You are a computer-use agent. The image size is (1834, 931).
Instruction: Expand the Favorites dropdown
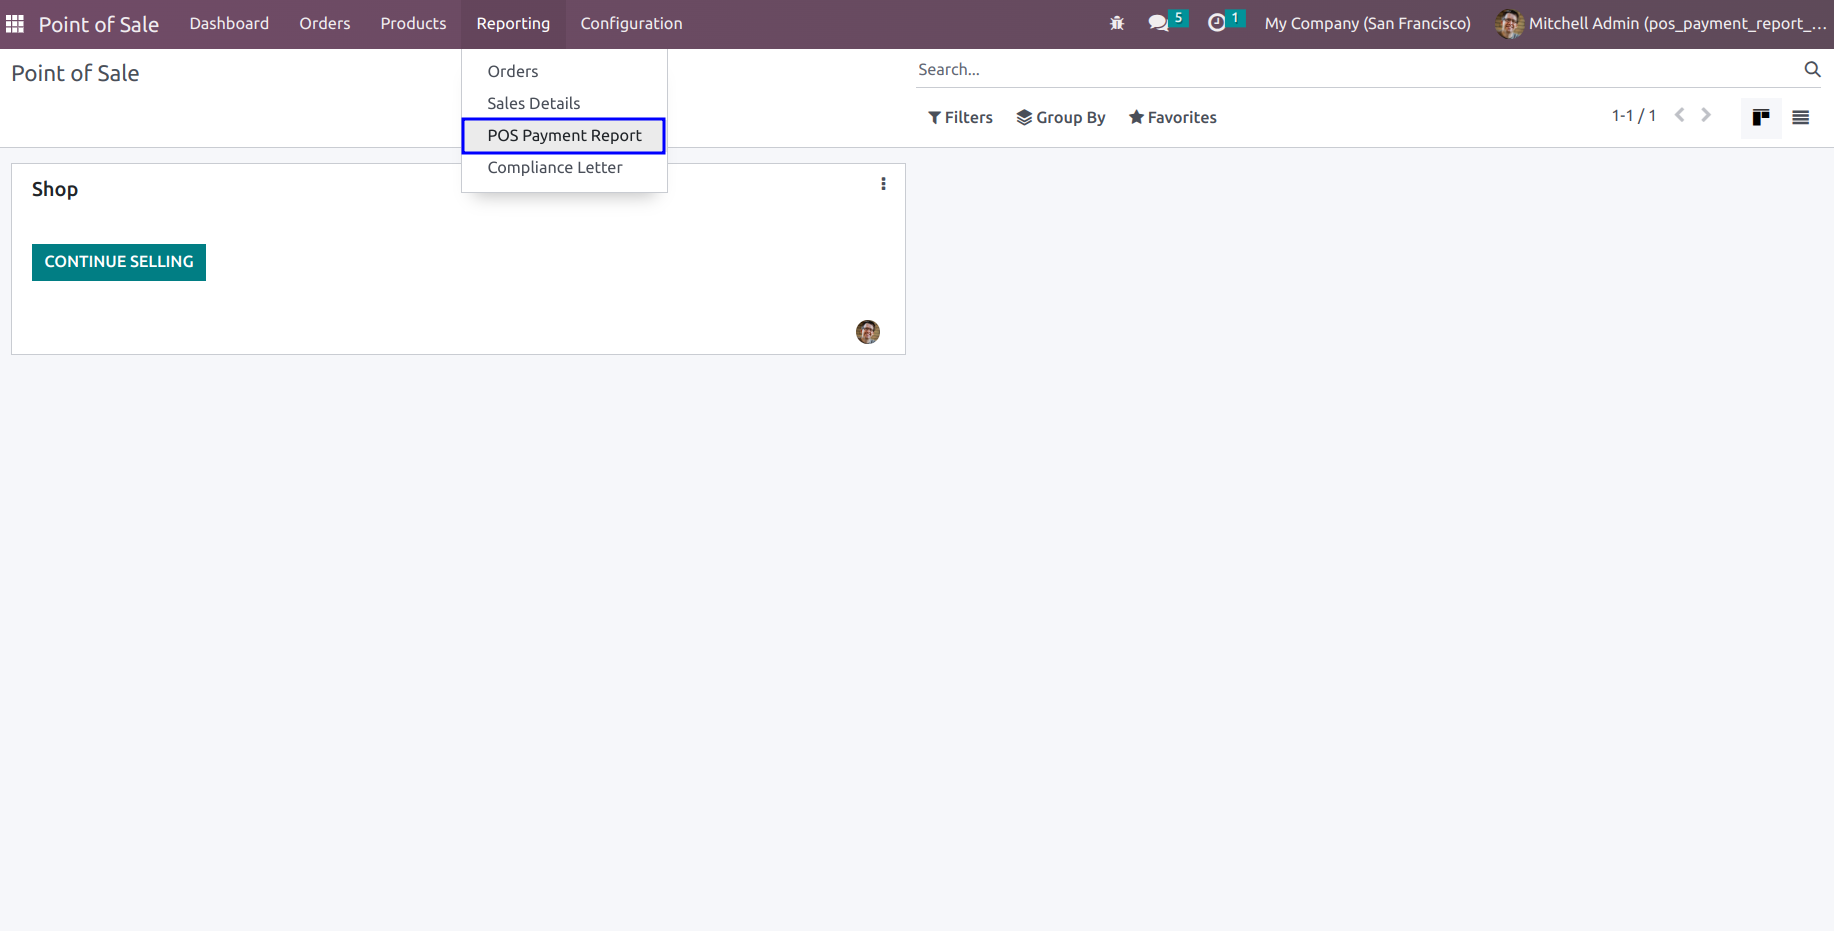(1173, 118)
